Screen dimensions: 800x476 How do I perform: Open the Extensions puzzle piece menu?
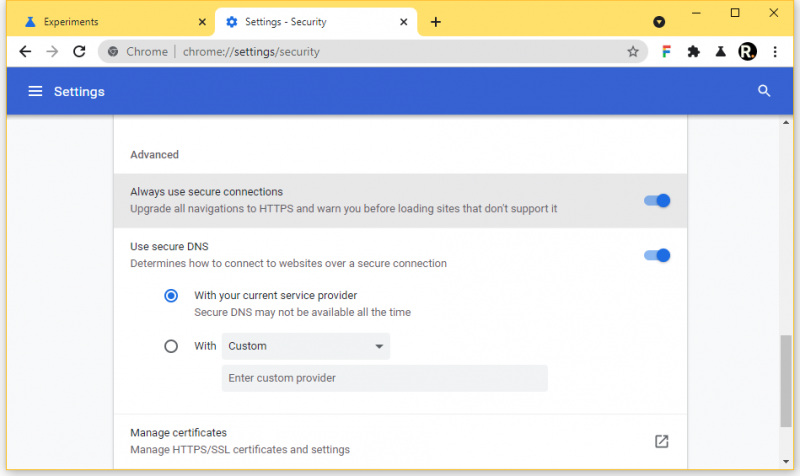(693, 52)
